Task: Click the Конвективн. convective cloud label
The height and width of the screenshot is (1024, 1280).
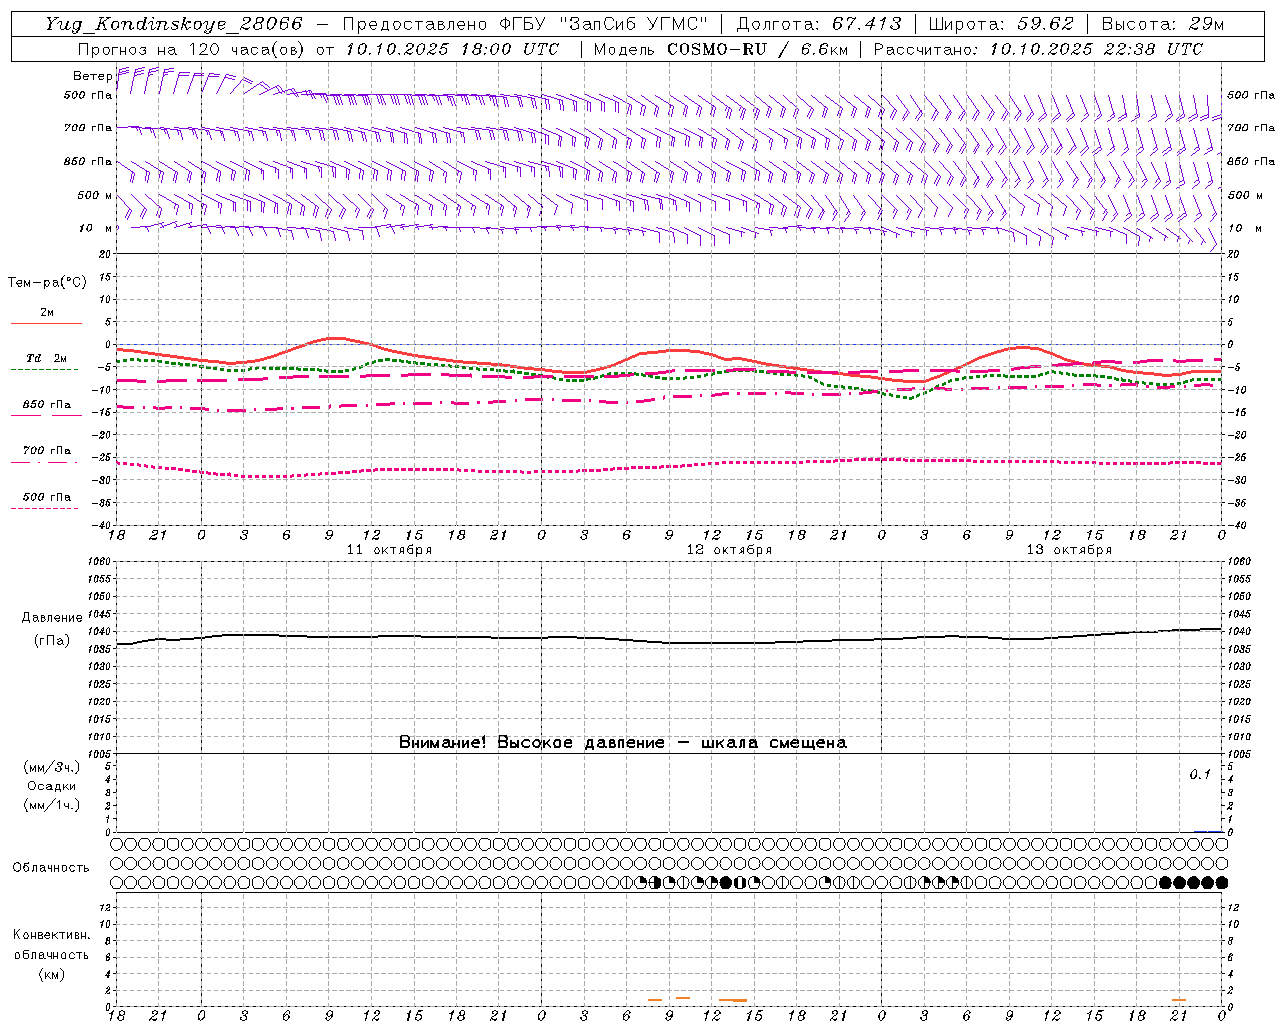Action: coord(52,935)
